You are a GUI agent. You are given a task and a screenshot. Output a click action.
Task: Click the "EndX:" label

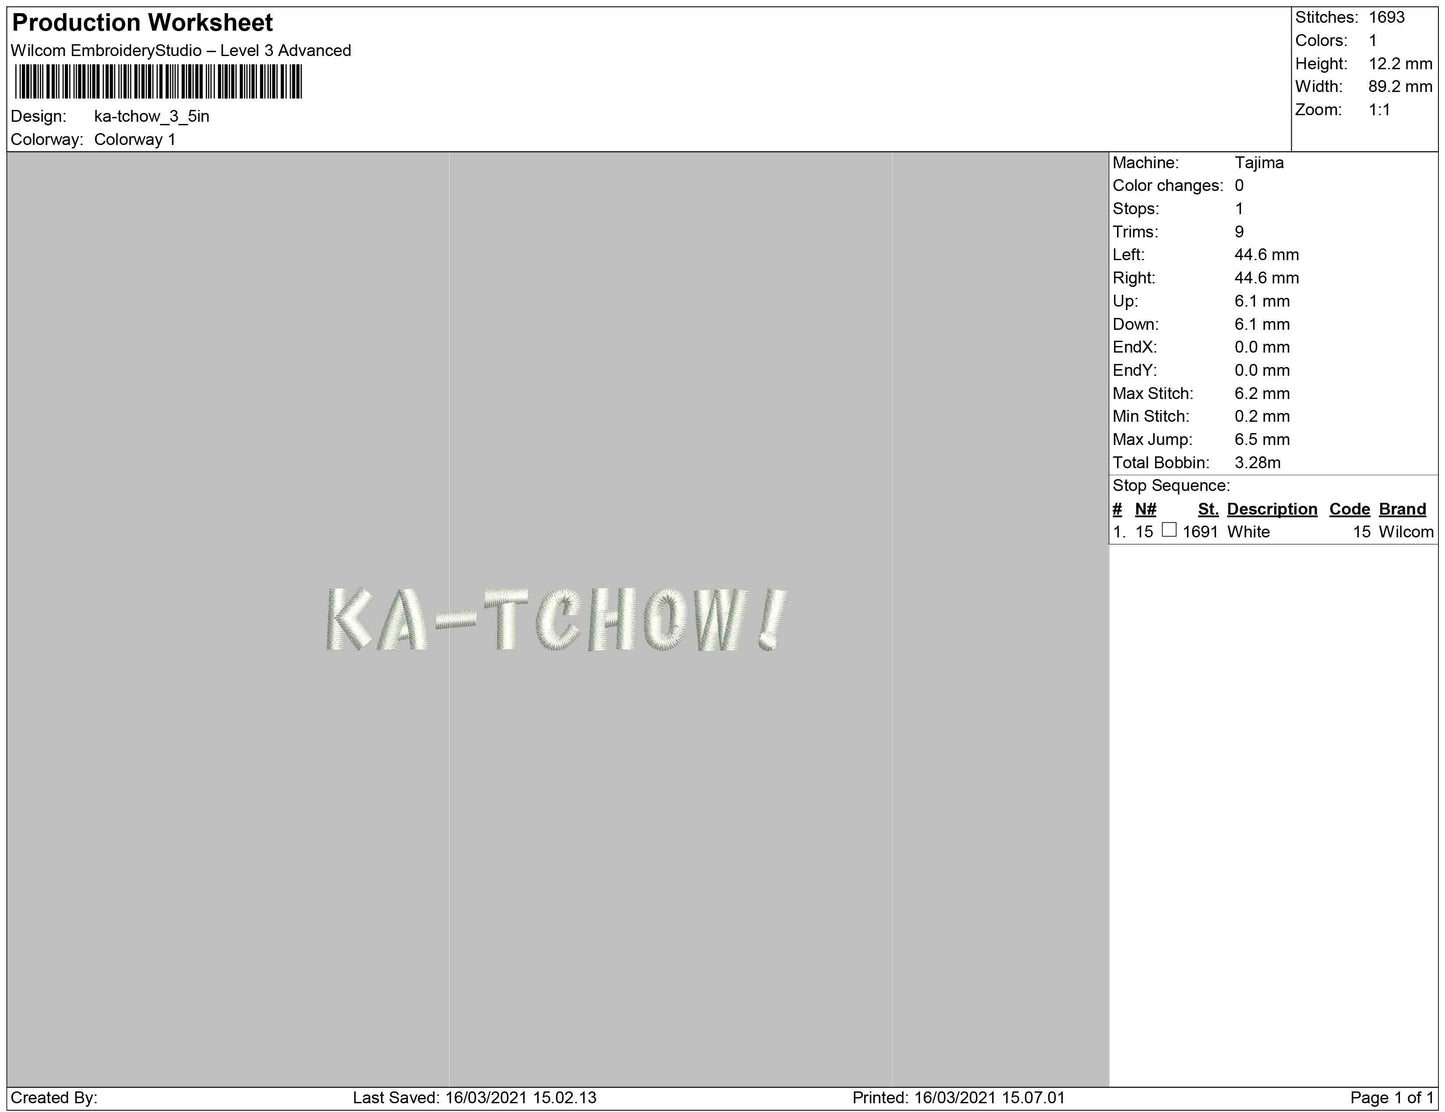click(x=1135, y=347)
